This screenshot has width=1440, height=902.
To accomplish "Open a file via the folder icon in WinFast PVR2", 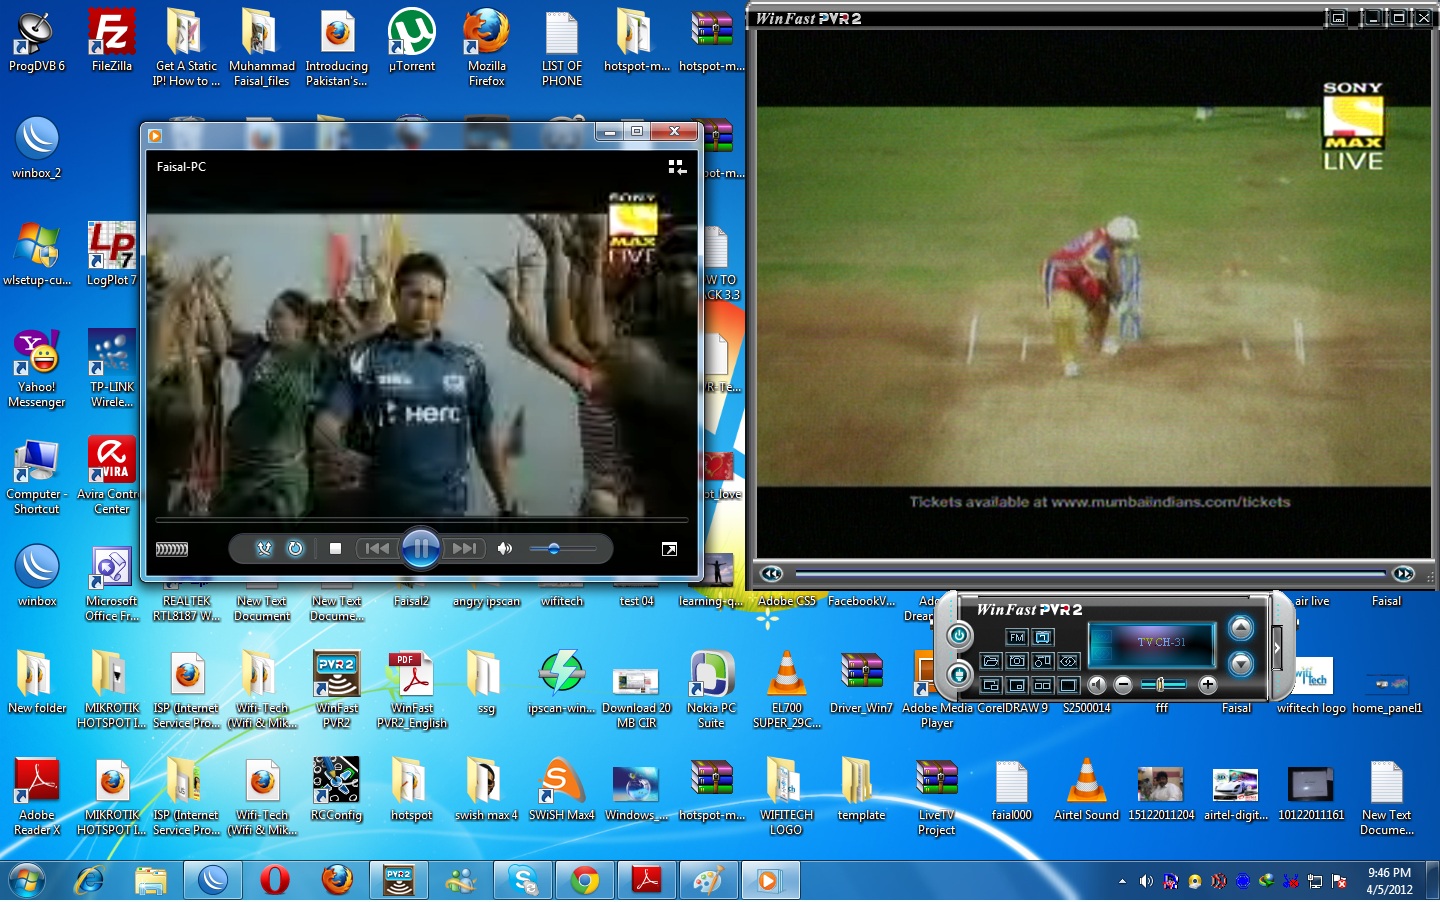I will pyautogui.click(x=991, y=662).
